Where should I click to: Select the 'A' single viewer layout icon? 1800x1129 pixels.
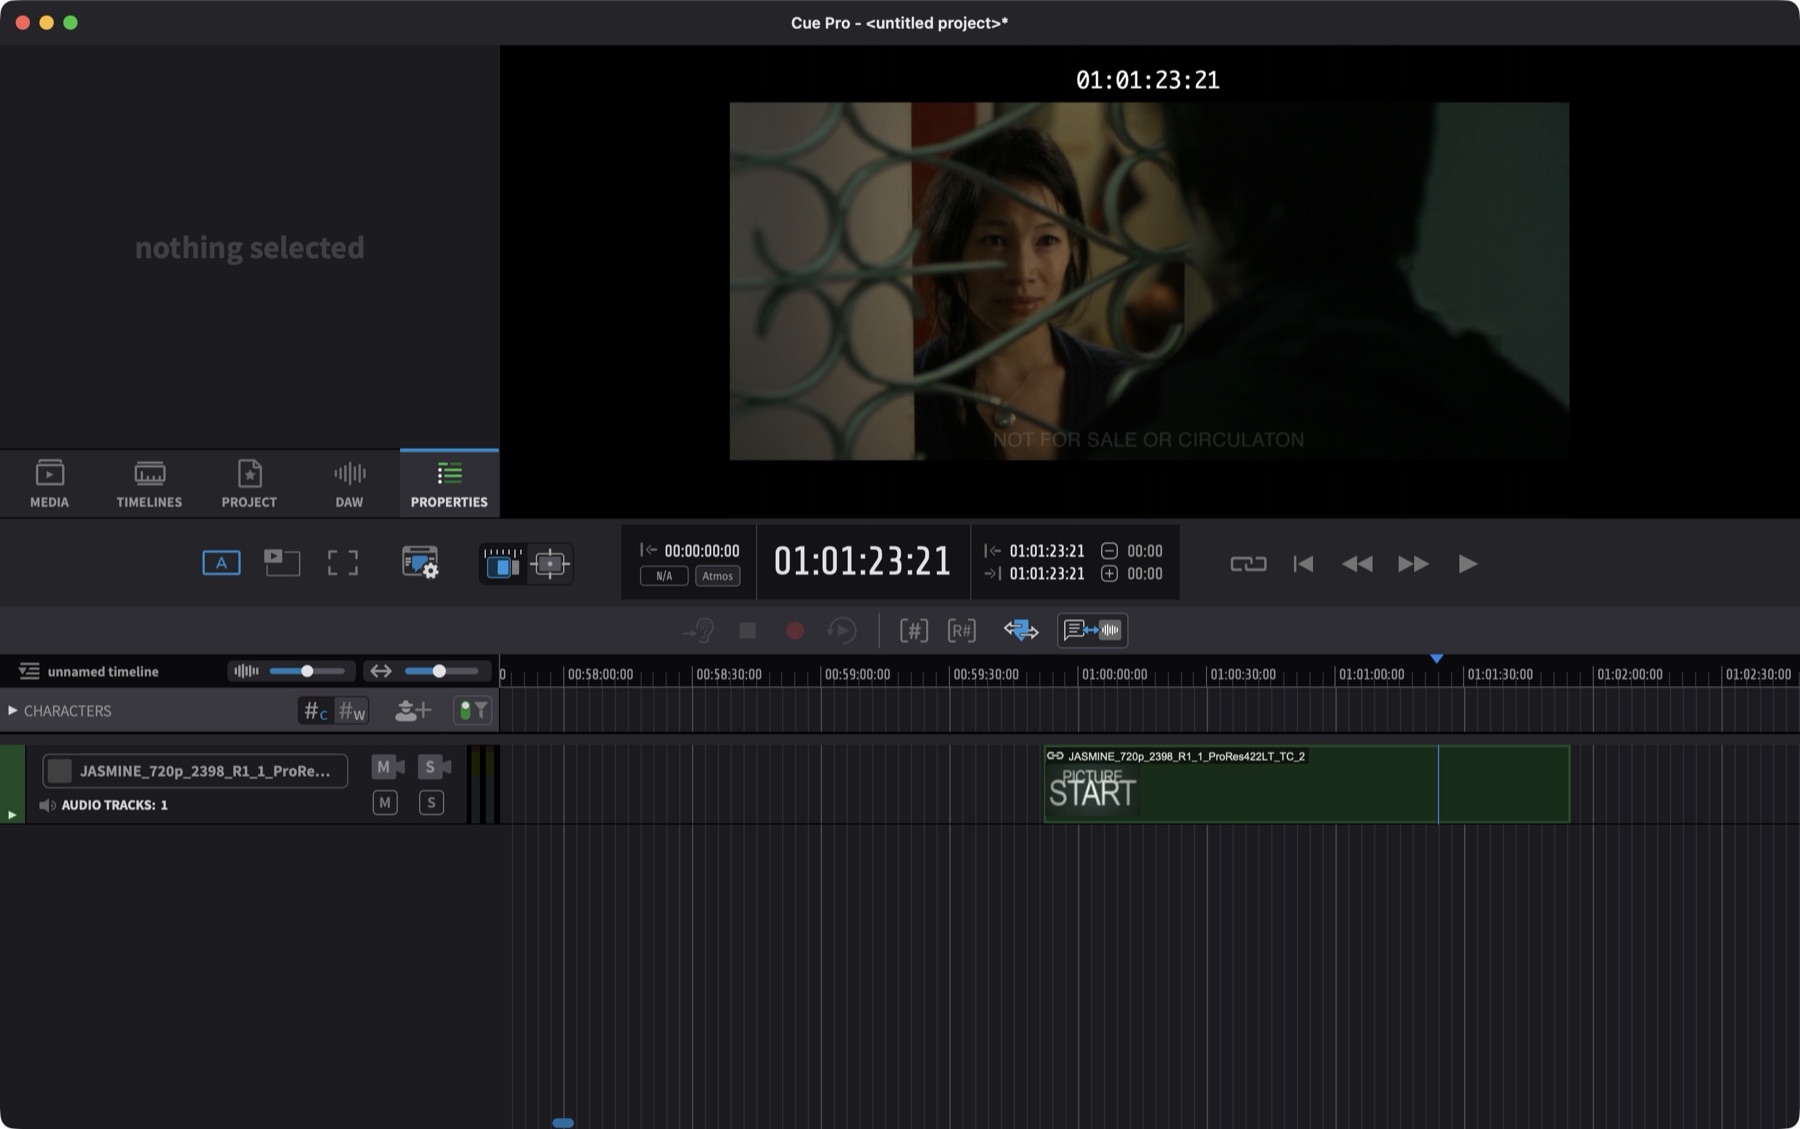pyautogui.click(x=221, y=563)
